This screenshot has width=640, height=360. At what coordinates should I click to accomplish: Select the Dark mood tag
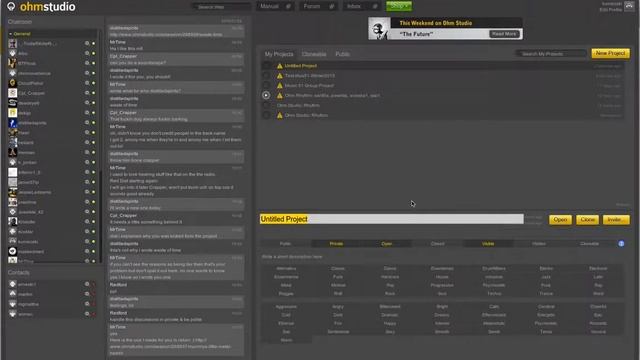click(338, 315)
